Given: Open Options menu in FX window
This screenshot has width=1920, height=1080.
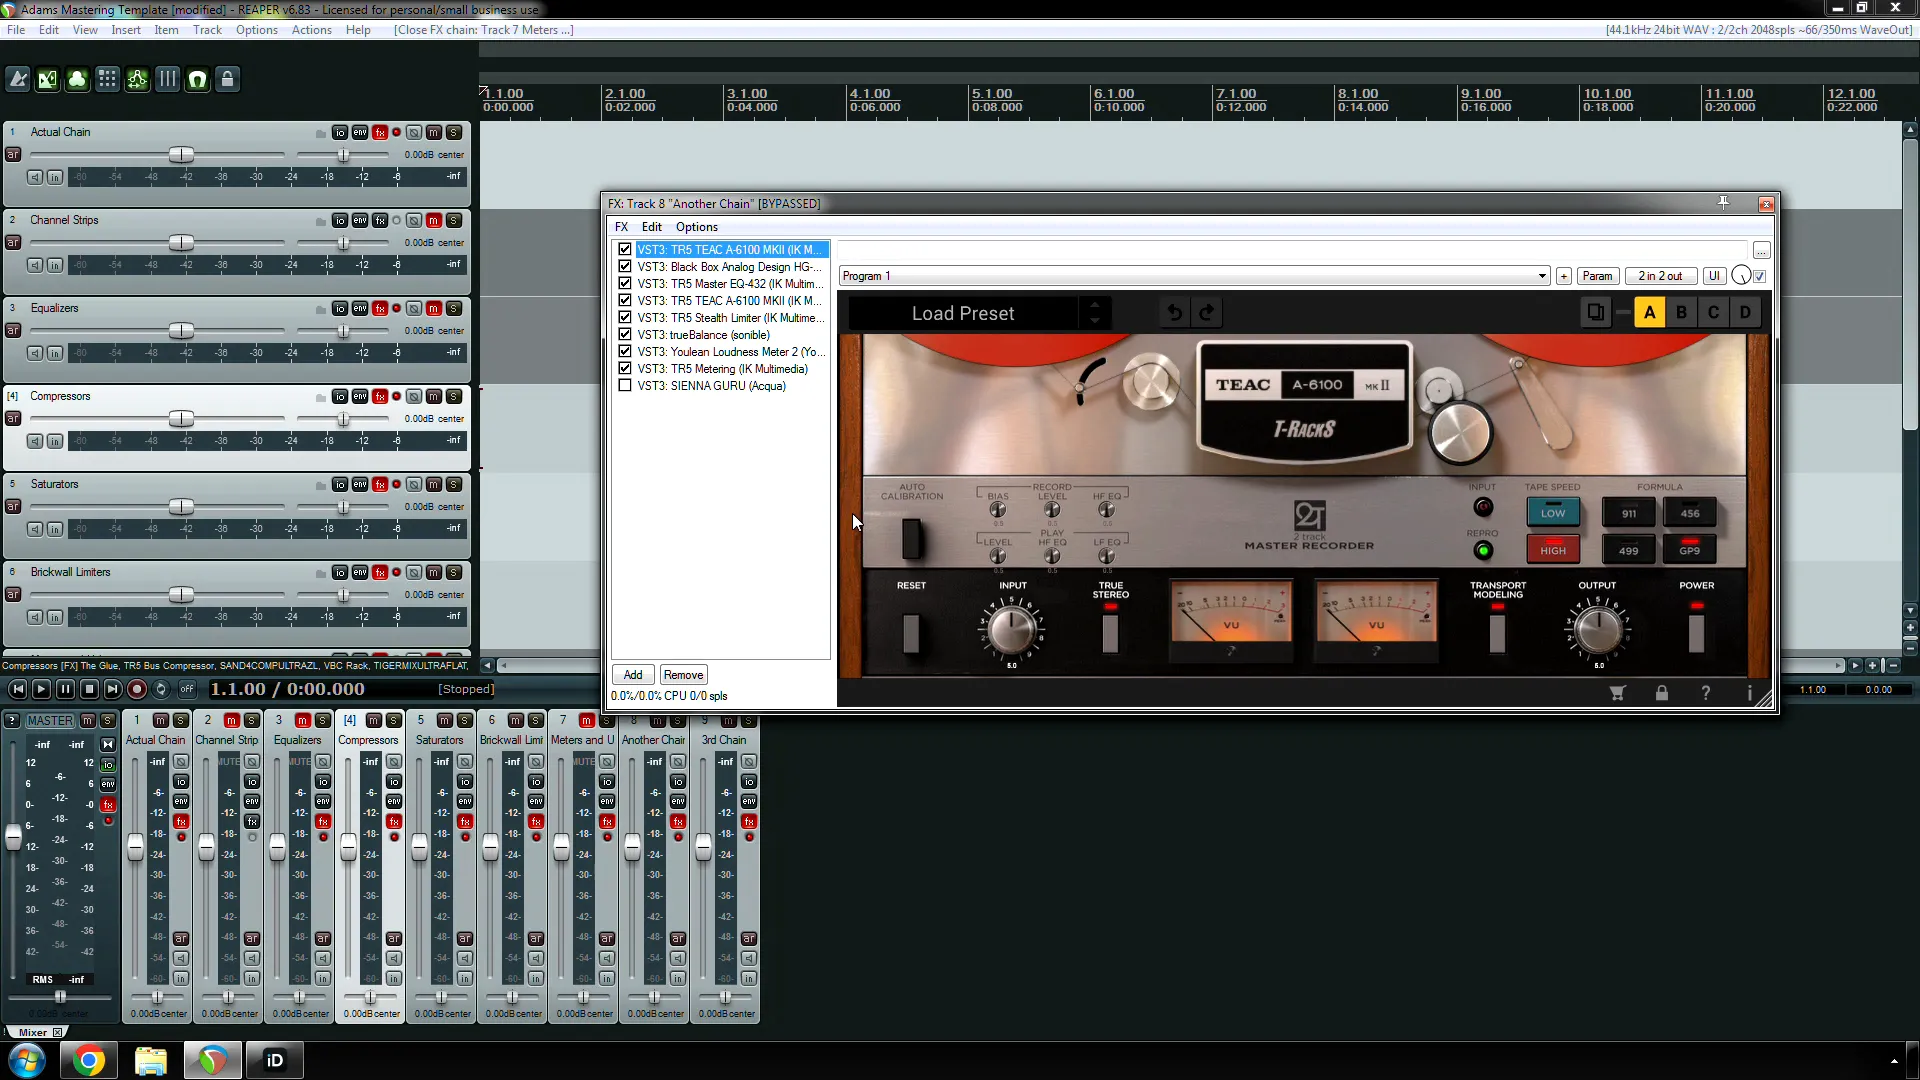Looking at the screenshot, I should 697,227.
